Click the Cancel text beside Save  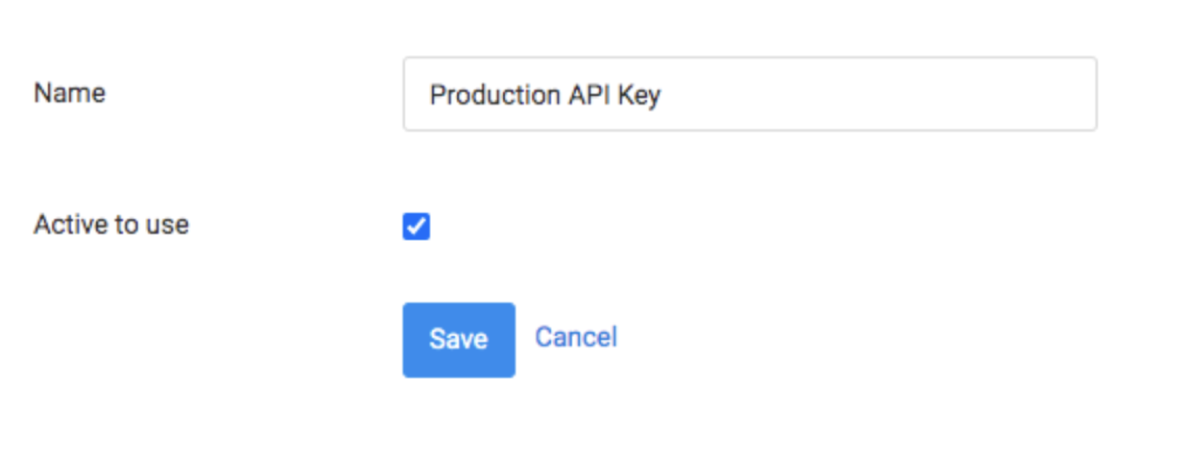point(576,337)
